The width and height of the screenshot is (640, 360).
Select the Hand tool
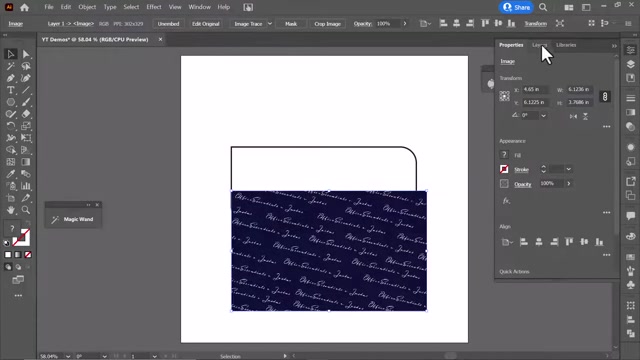(11, 210)
